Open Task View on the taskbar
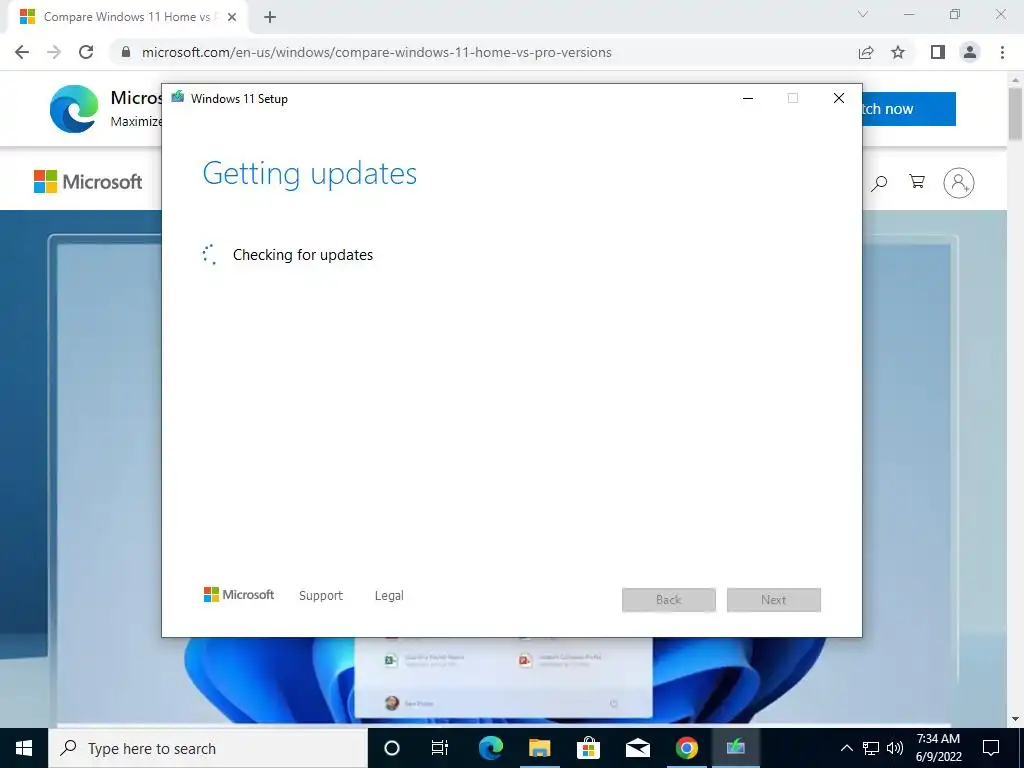This screenshot has height=768, width=1024. 440,748
